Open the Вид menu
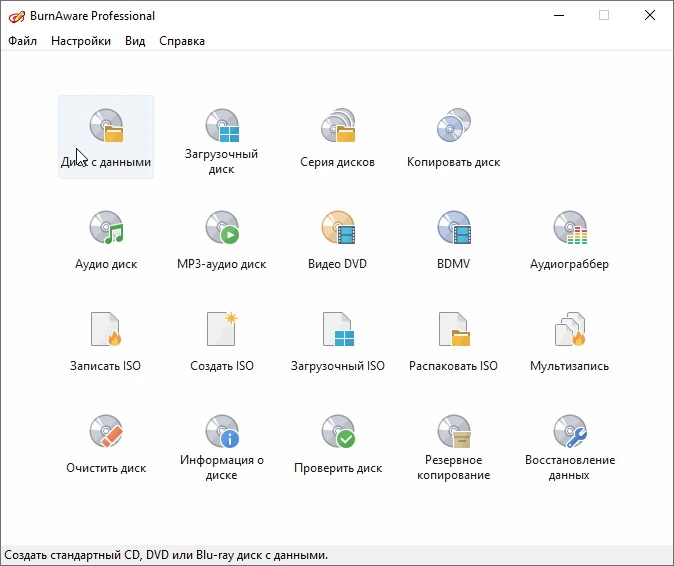 [x=135, y=41]
